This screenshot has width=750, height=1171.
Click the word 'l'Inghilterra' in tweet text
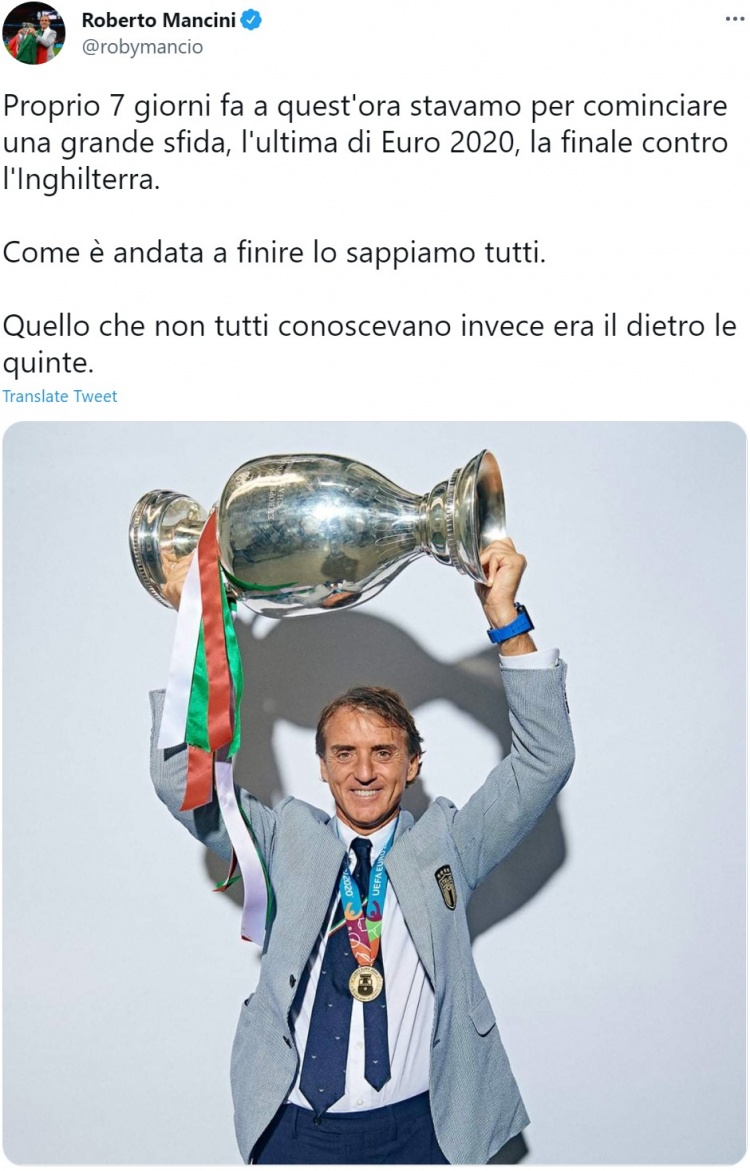[x=81, y=181]
